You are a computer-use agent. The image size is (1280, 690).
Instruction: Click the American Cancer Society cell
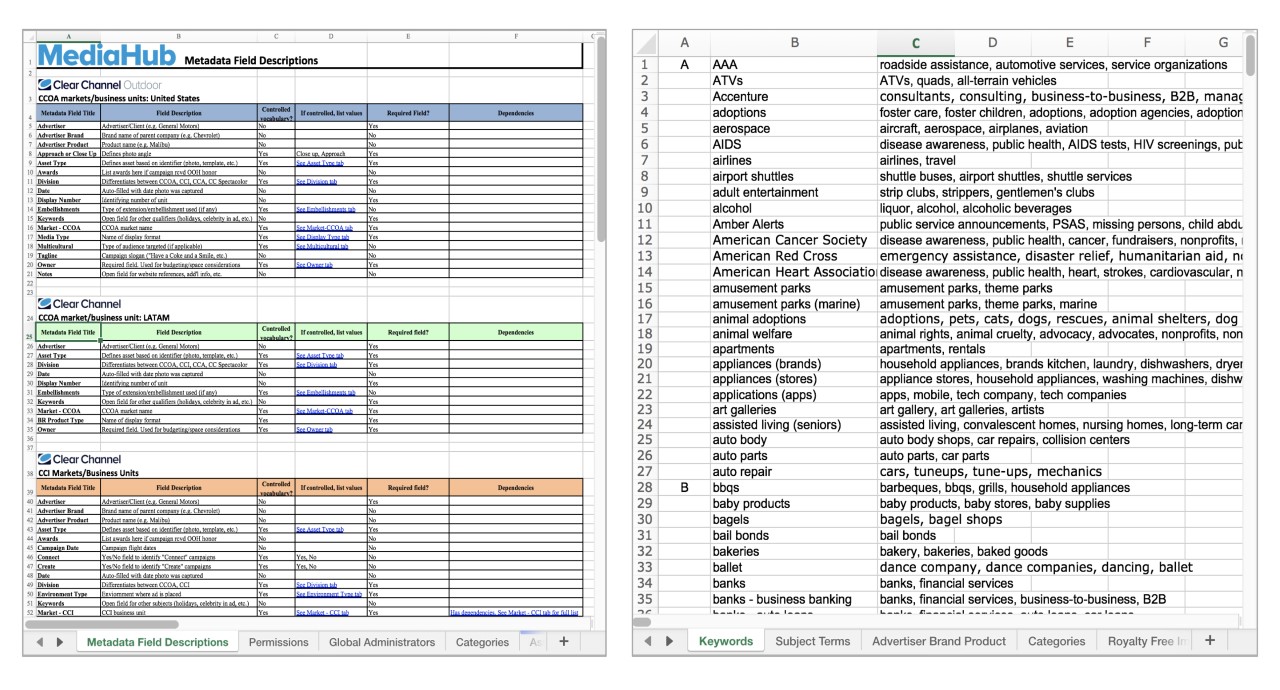coord(793,241)
